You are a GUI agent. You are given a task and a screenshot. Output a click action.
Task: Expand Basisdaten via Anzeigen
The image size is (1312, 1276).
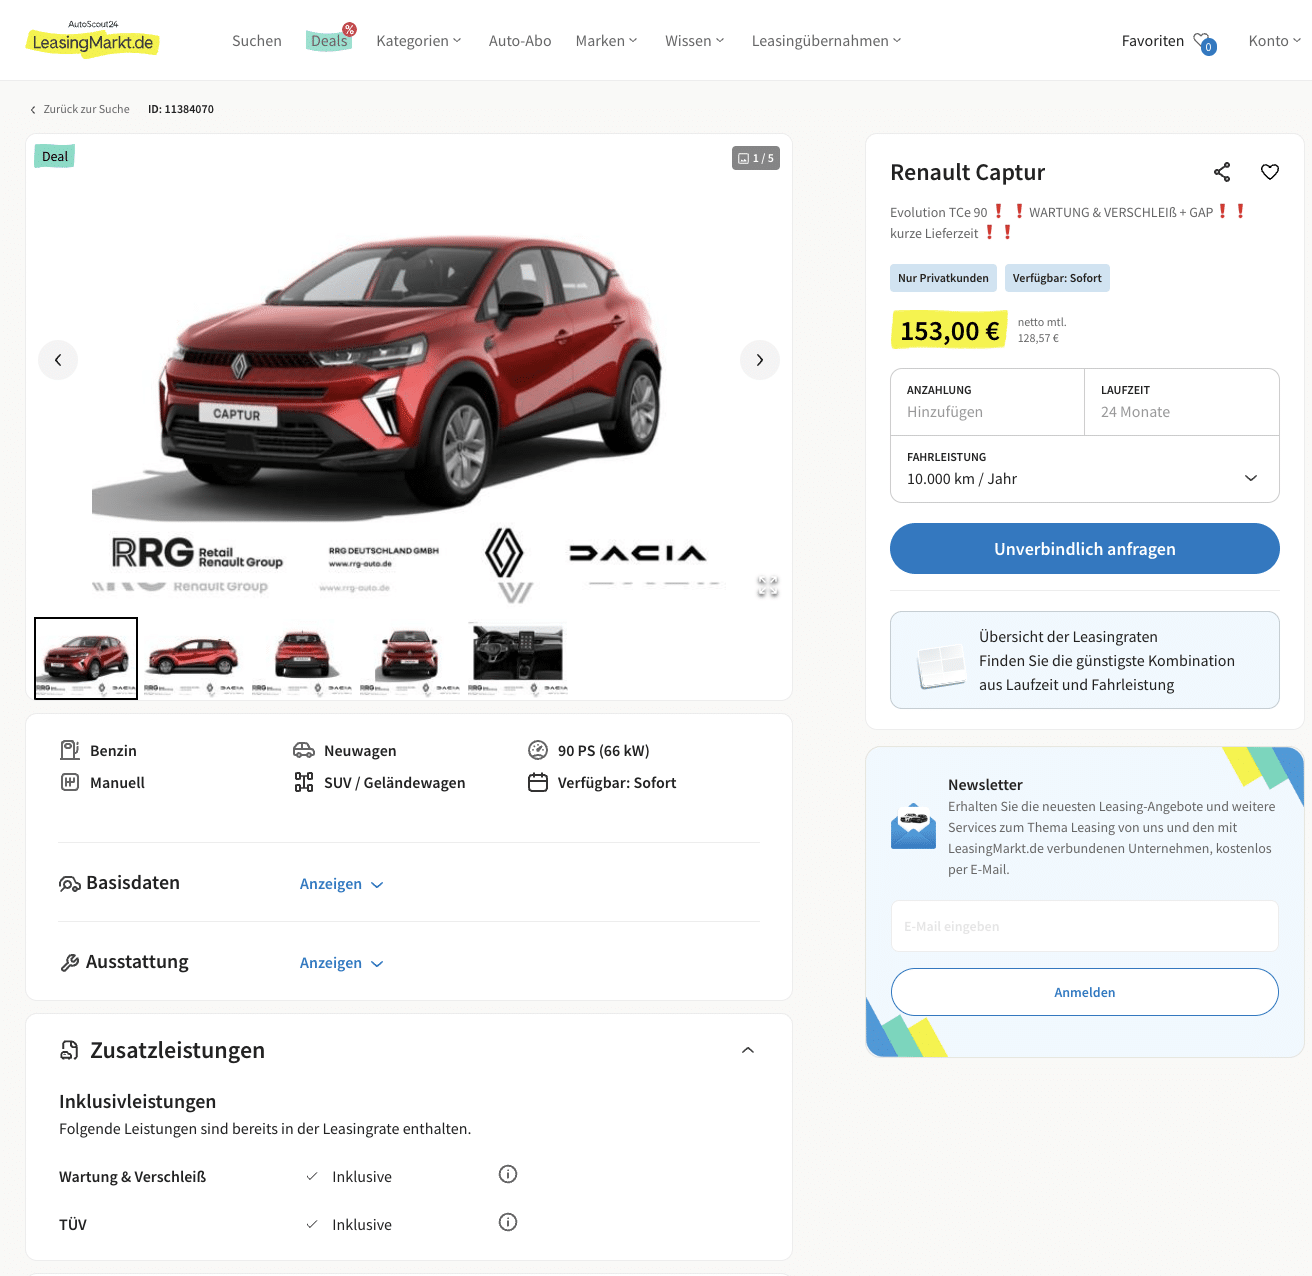(x=342, y=884)
